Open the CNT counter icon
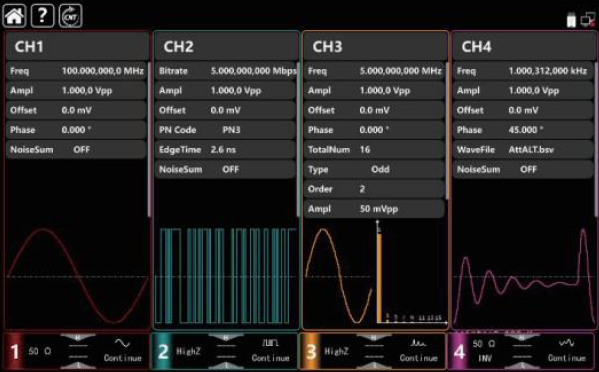This screenshot has width=599, height=372. pos(71,16)
